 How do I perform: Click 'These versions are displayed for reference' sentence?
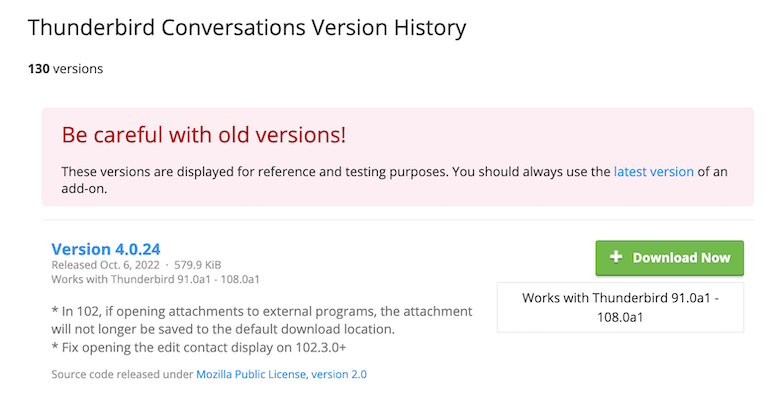[x=394, y=180]
